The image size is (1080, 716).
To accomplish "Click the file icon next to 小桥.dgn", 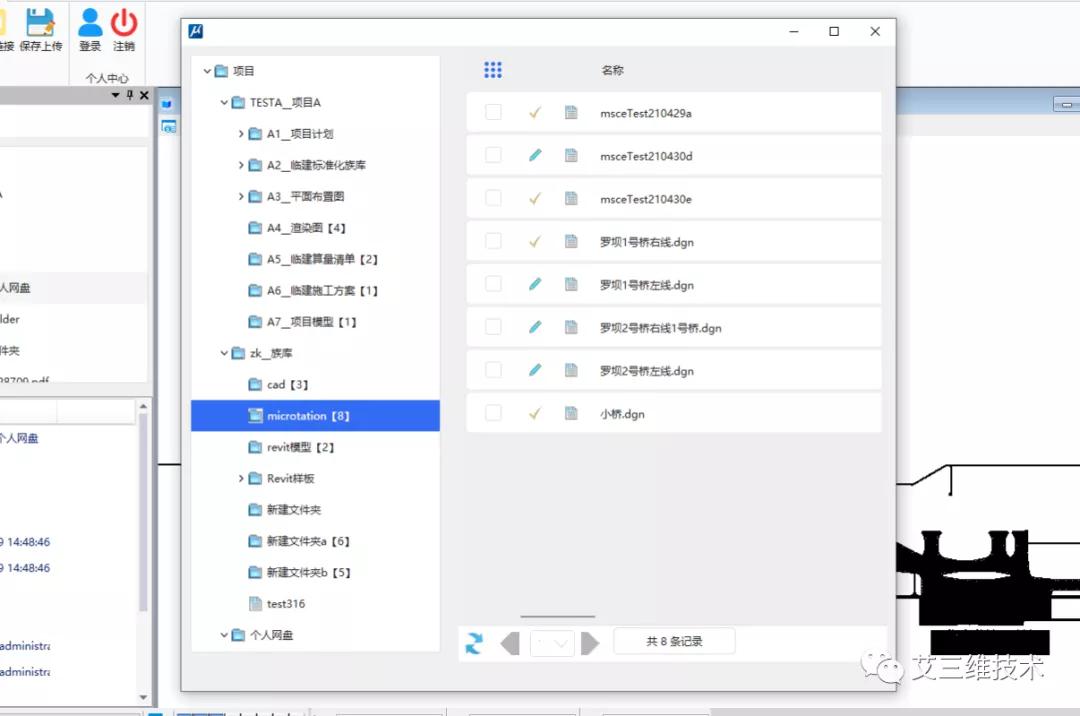I will click(x=571, y=413).
